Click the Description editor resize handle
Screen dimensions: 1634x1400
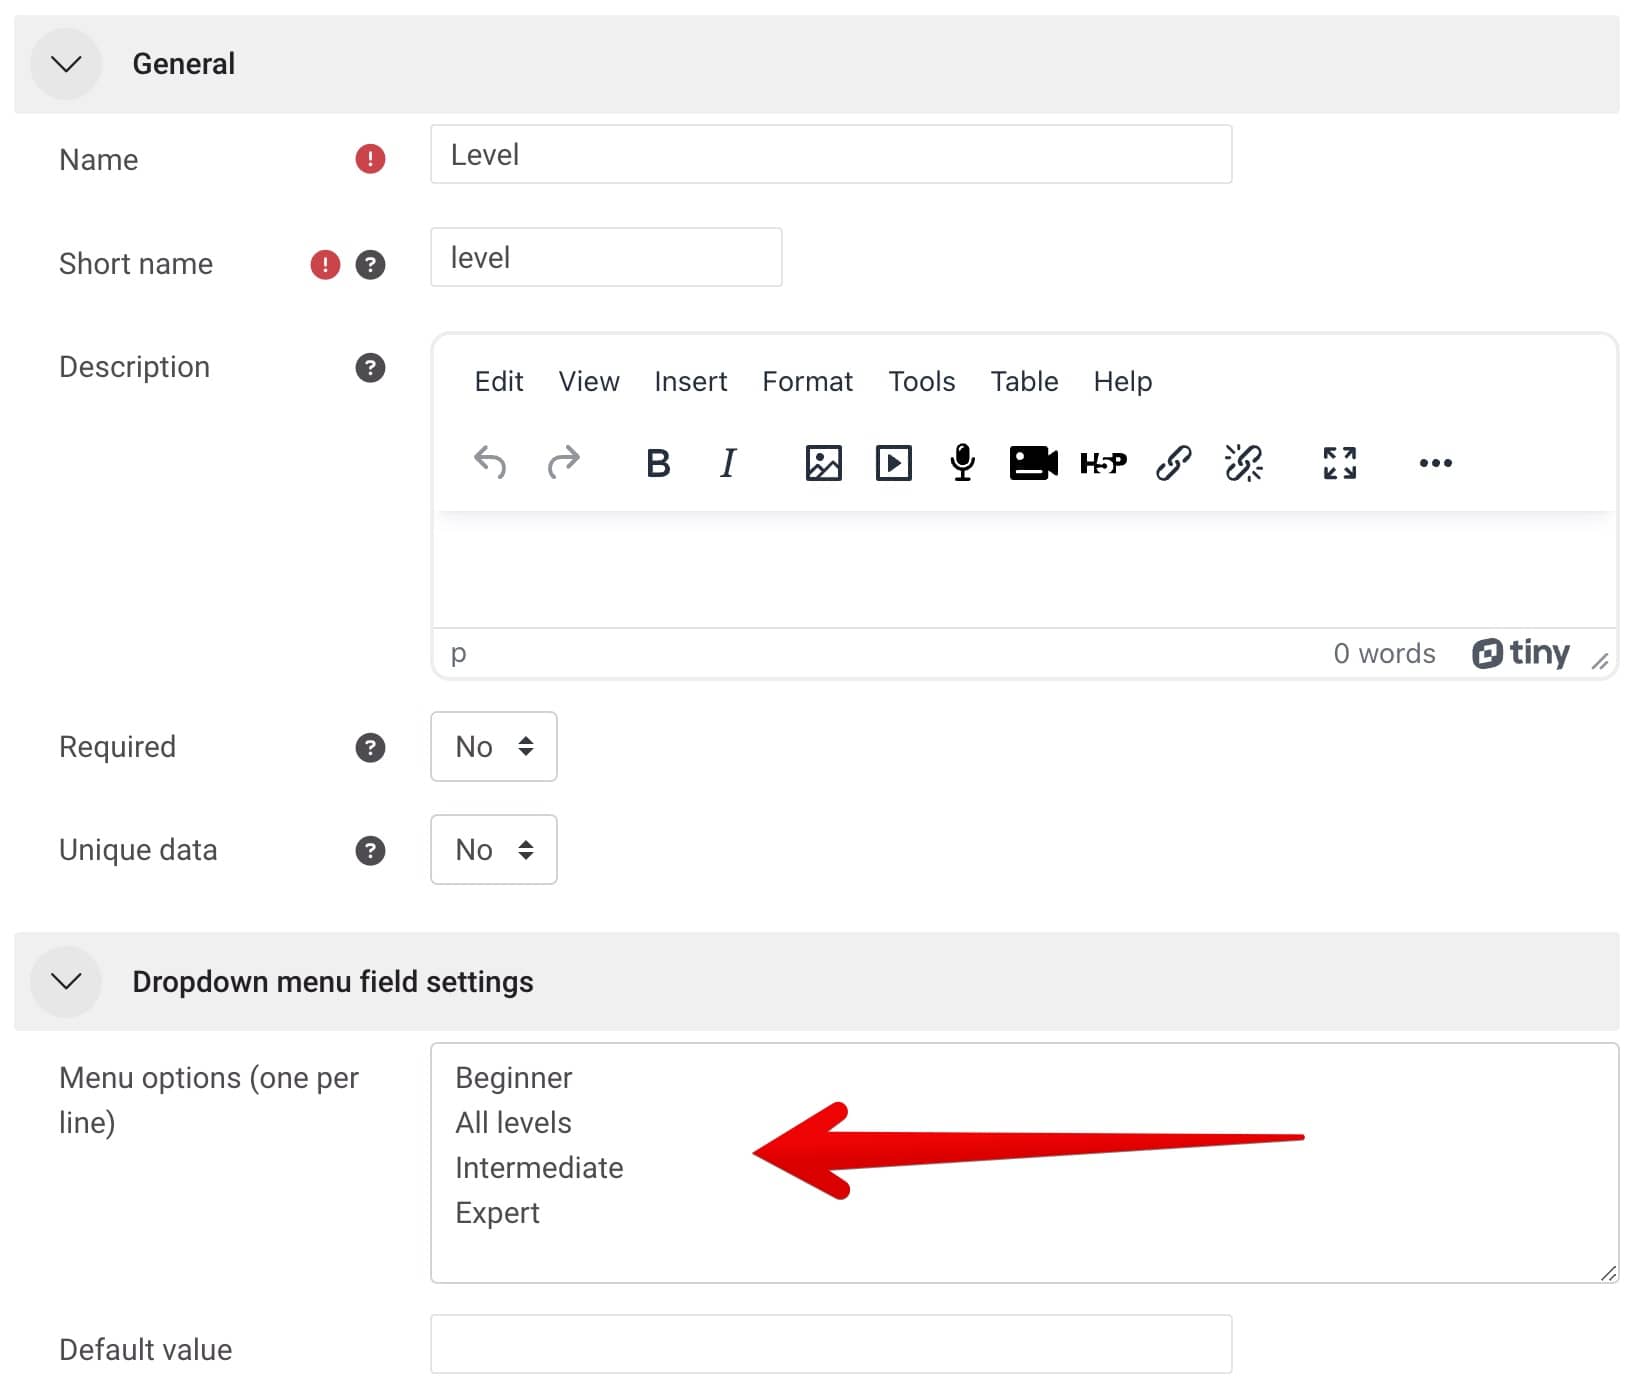tap(1600, 661)
